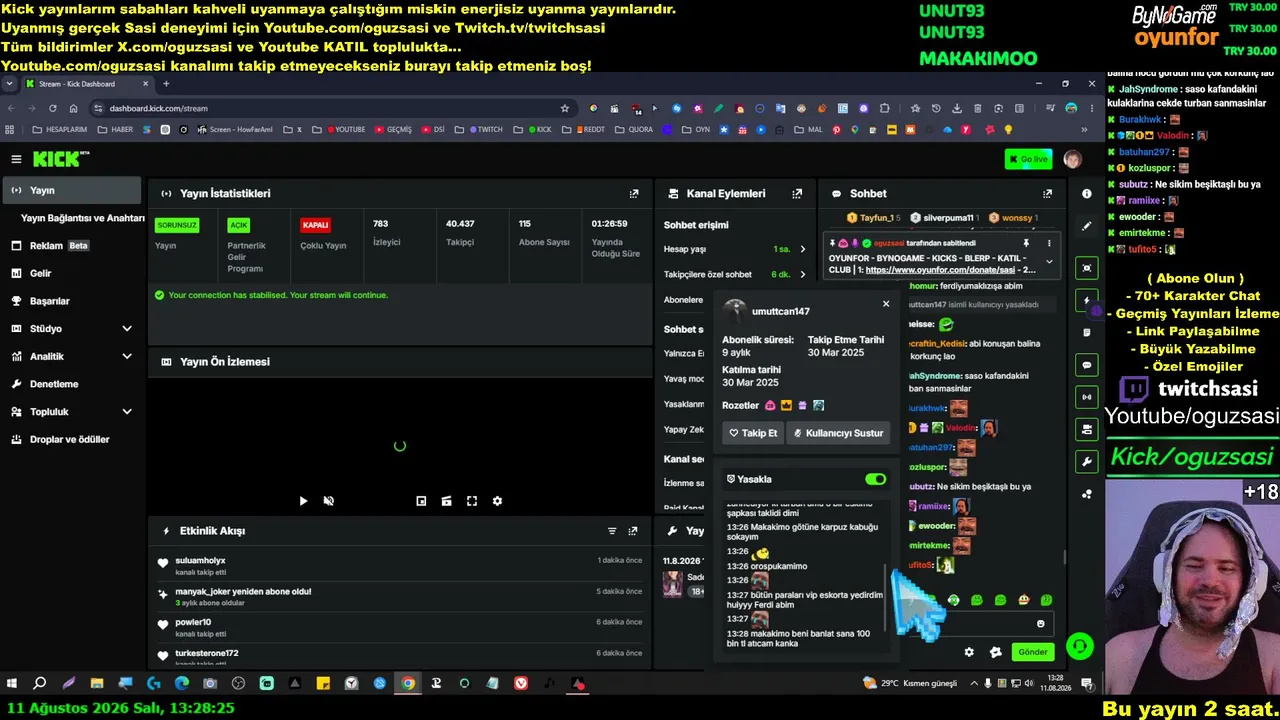Open the profile avatar in the Kick header
Viewport: 1280px width, 720px height.
(x=1072, y=159)
